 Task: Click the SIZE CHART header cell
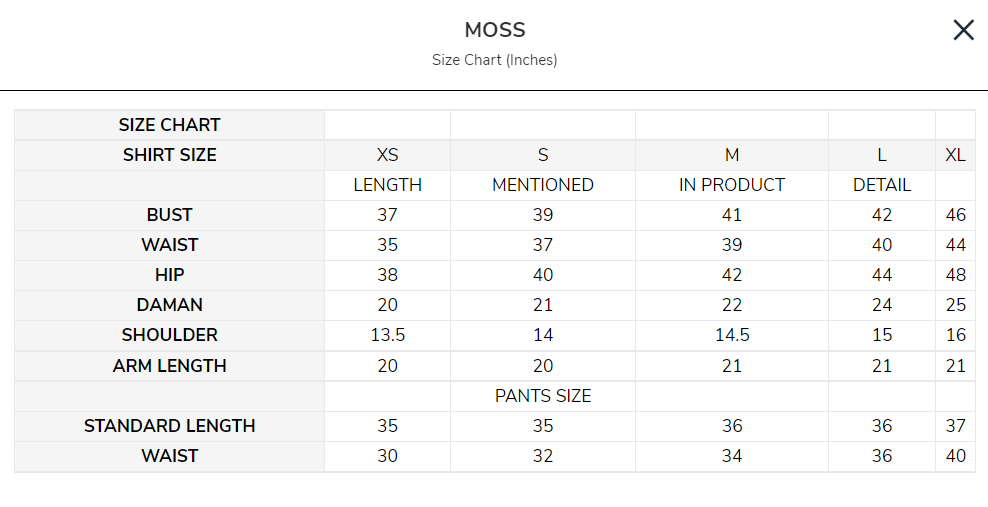coord(169,125)
